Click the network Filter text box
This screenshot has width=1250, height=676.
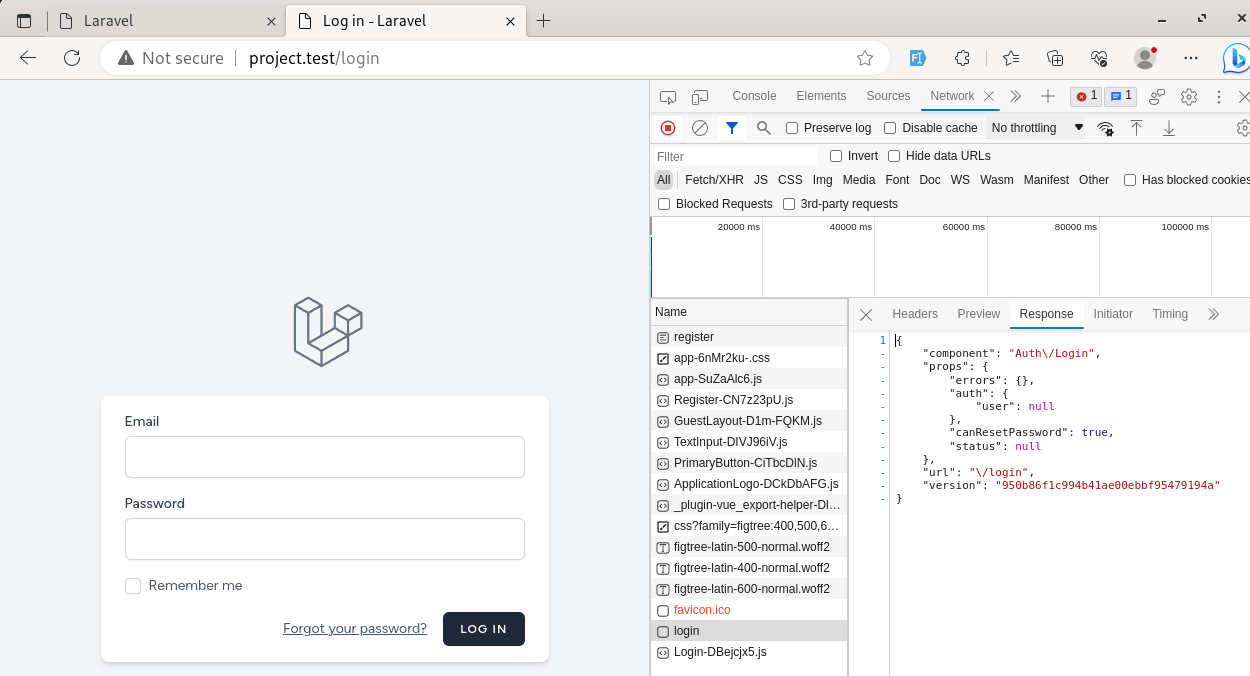tap(735, 157)
